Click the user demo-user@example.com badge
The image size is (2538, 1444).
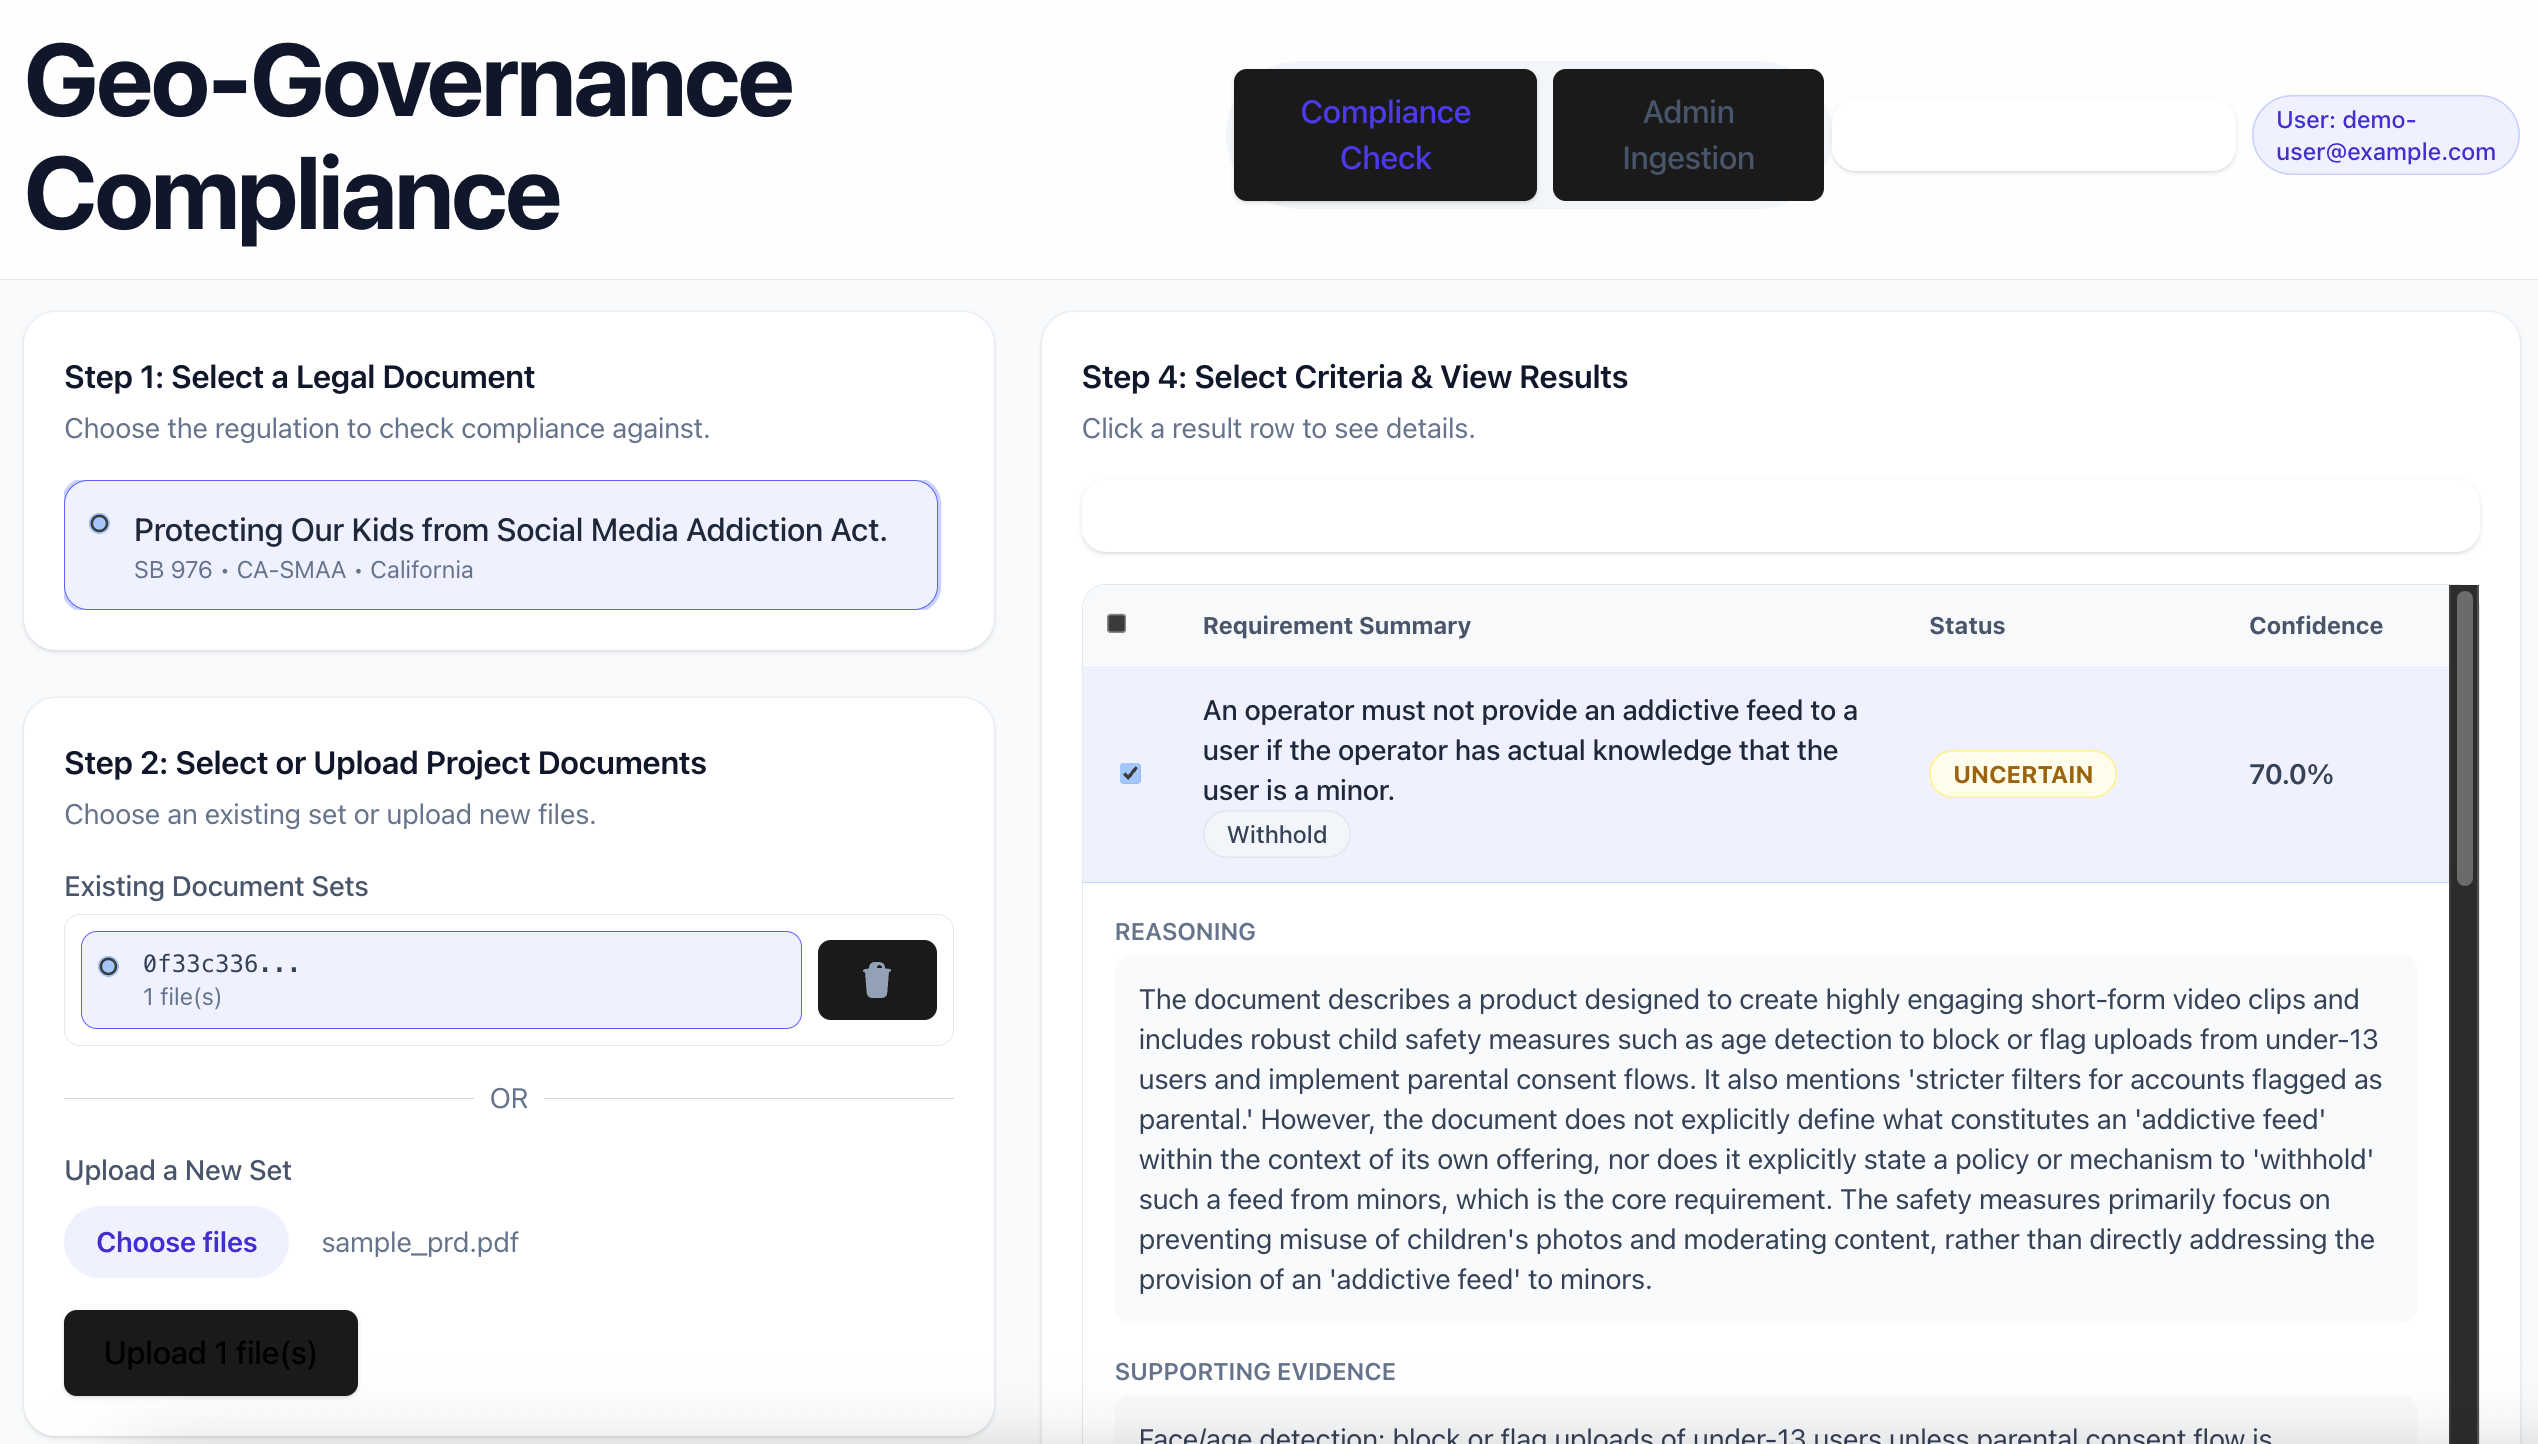click(x=2384, y=135)
